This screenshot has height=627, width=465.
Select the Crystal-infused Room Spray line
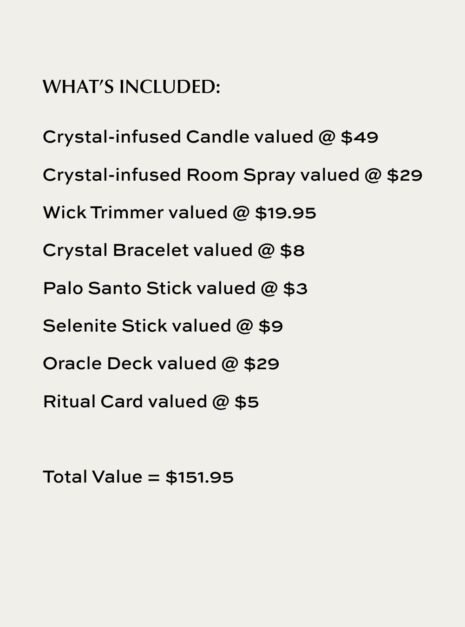[233, 176]
